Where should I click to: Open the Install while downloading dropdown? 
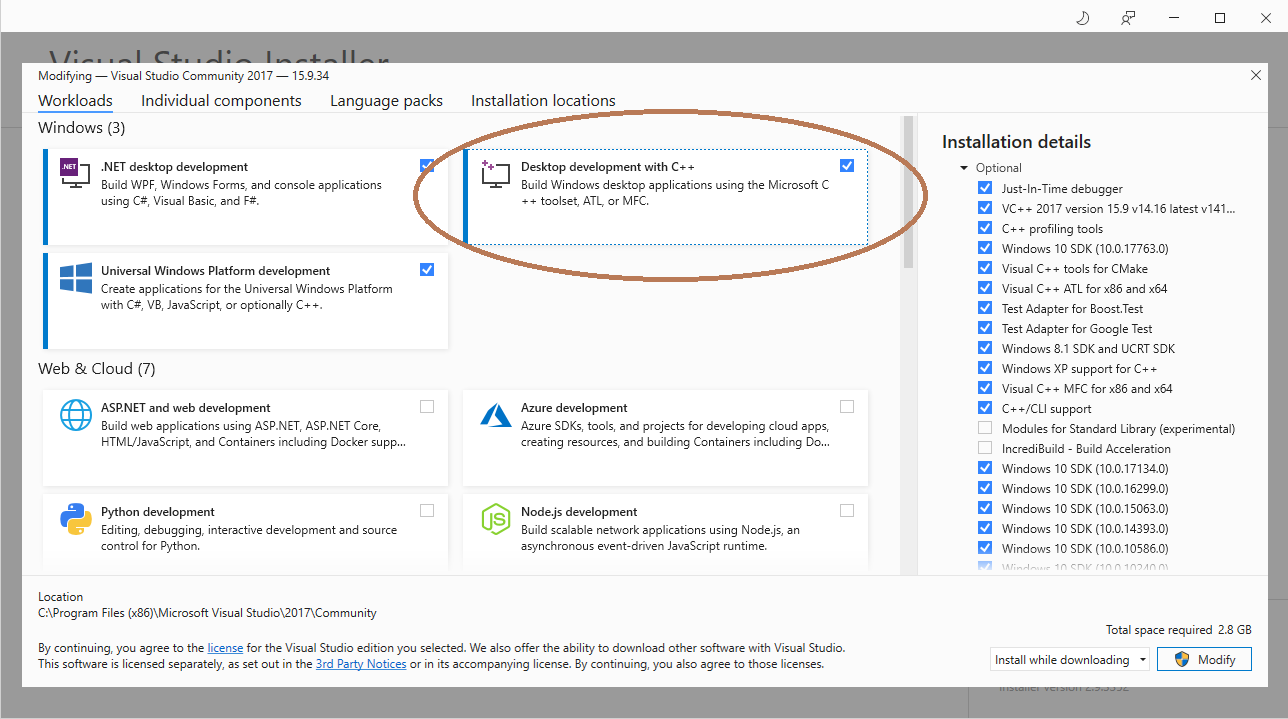point(1071,660)
